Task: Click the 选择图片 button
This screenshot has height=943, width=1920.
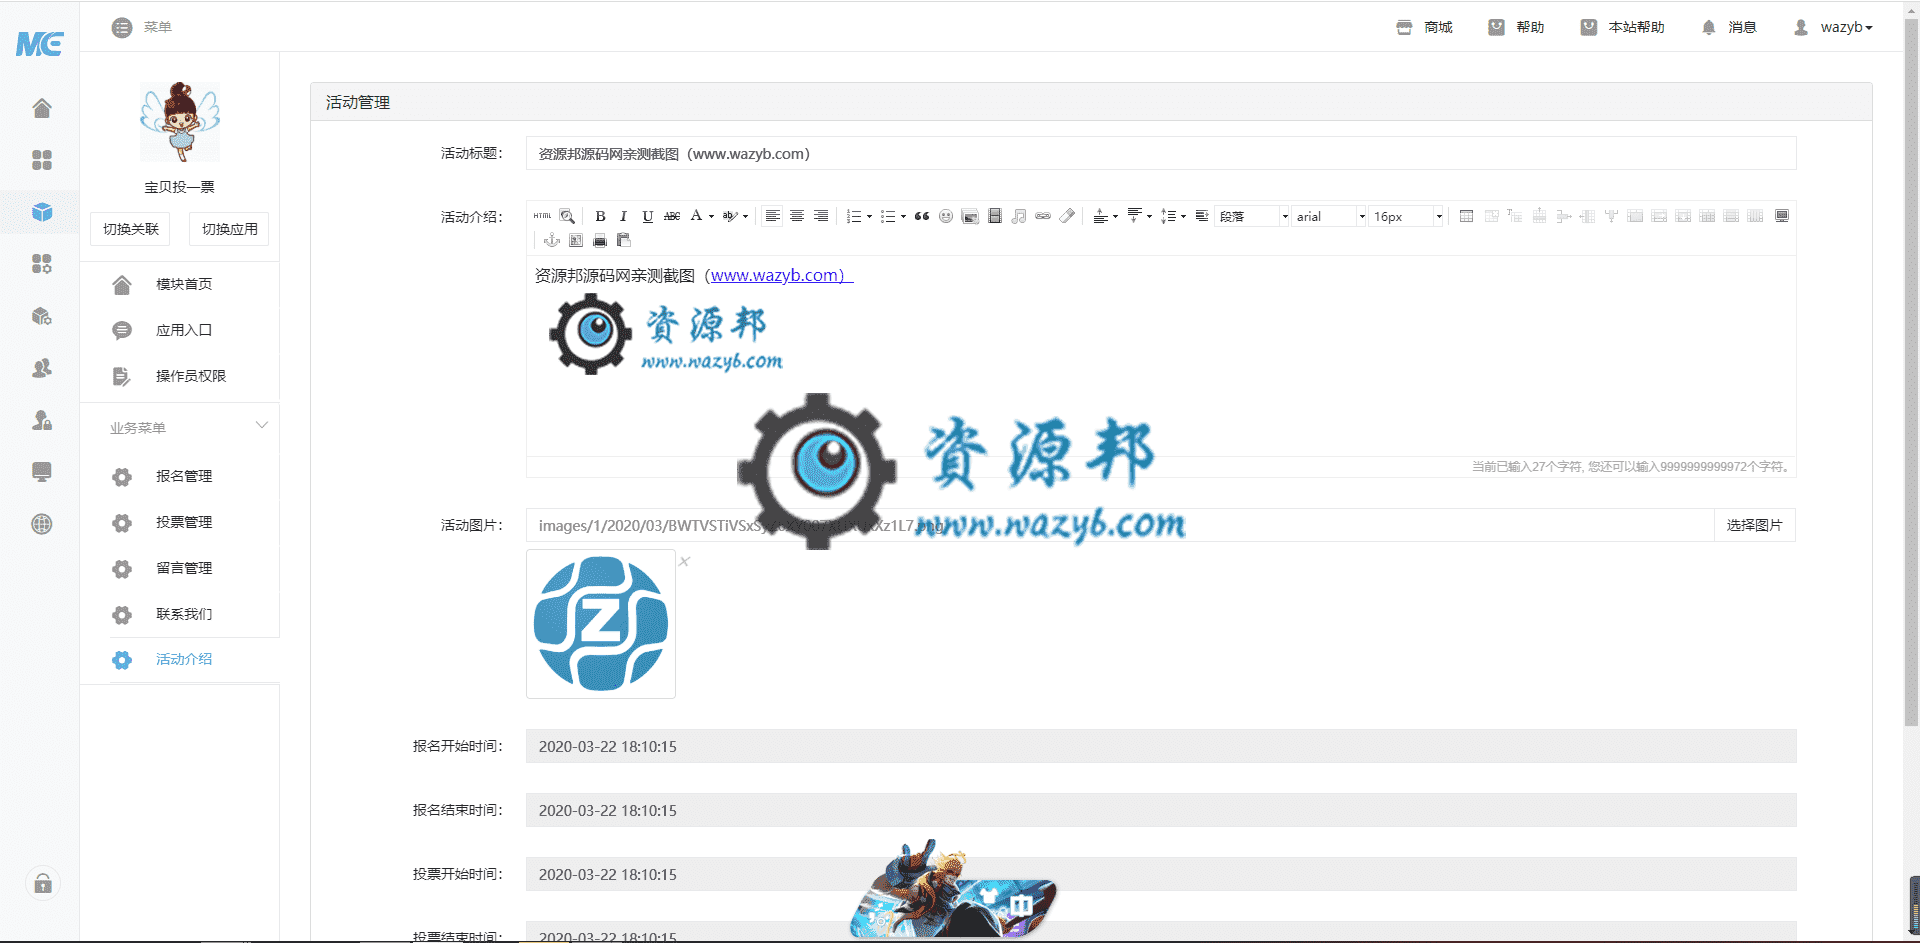Action: pyautogui.click(x=1754, y=525)
